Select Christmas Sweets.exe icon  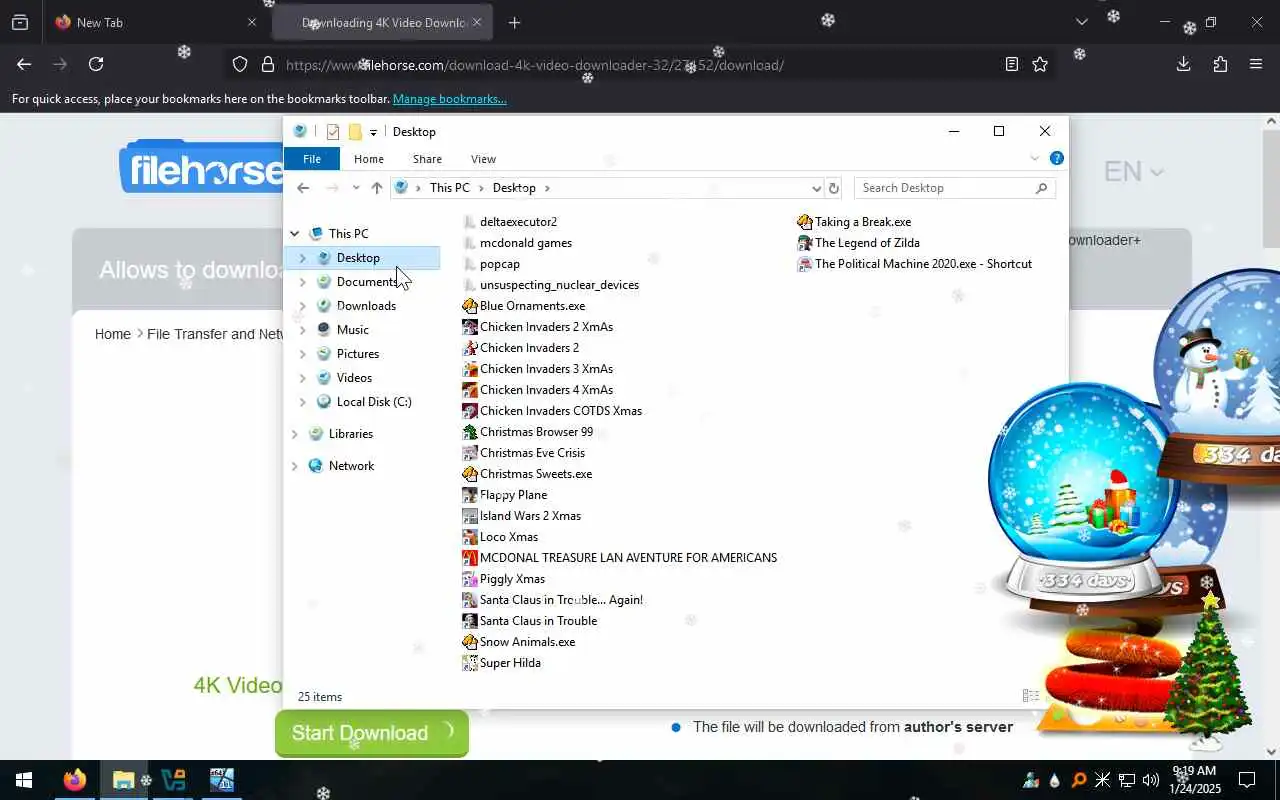[x=470, y=474]
